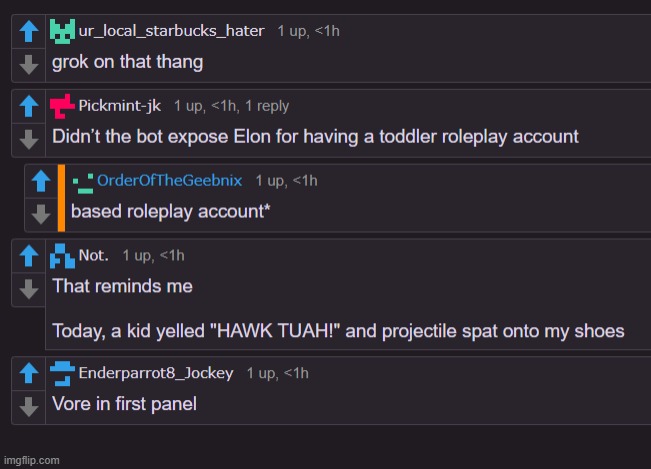Screen dimensions: 651x469
Task: Go to Enderparrot8_Jockey's profile
Action: pyautogui.click(x=155, y=373)
